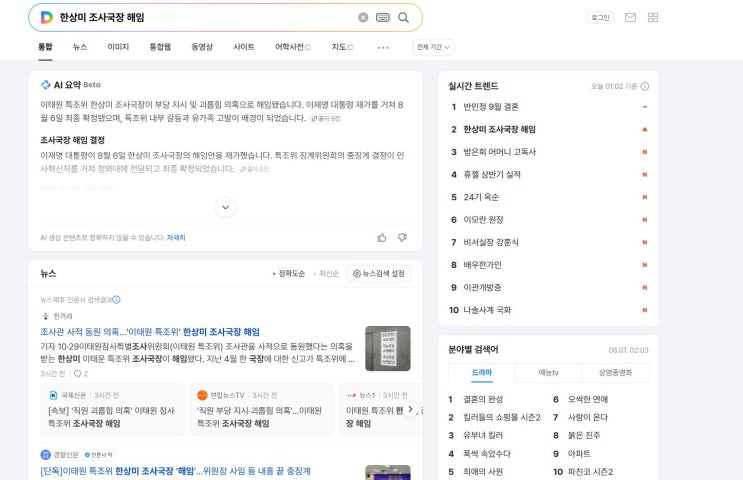This screenshot has height=480, width=743.
Task: Open the 조사관 사적 동원 의혹 article headline
Action: tap(150, 332)
